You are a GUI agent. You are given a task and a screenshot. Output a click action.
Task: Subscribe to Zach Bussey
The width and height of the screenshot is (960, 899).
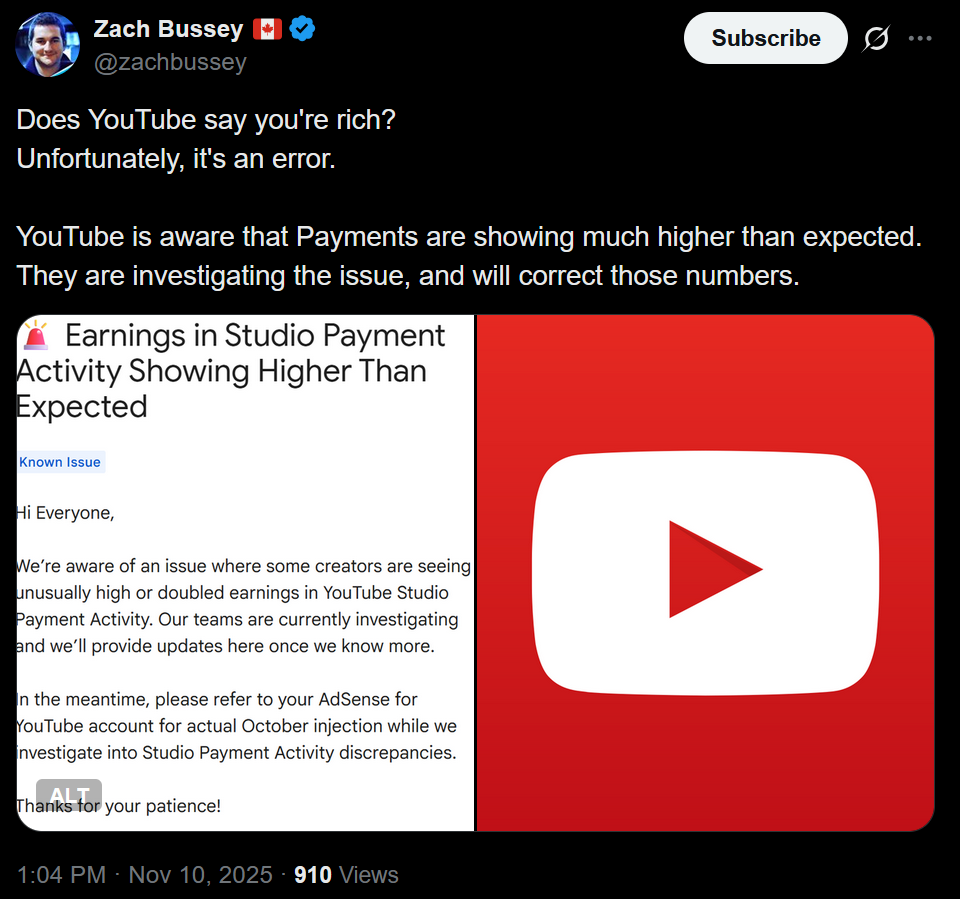pyautogui.click(x=765, y=38)
